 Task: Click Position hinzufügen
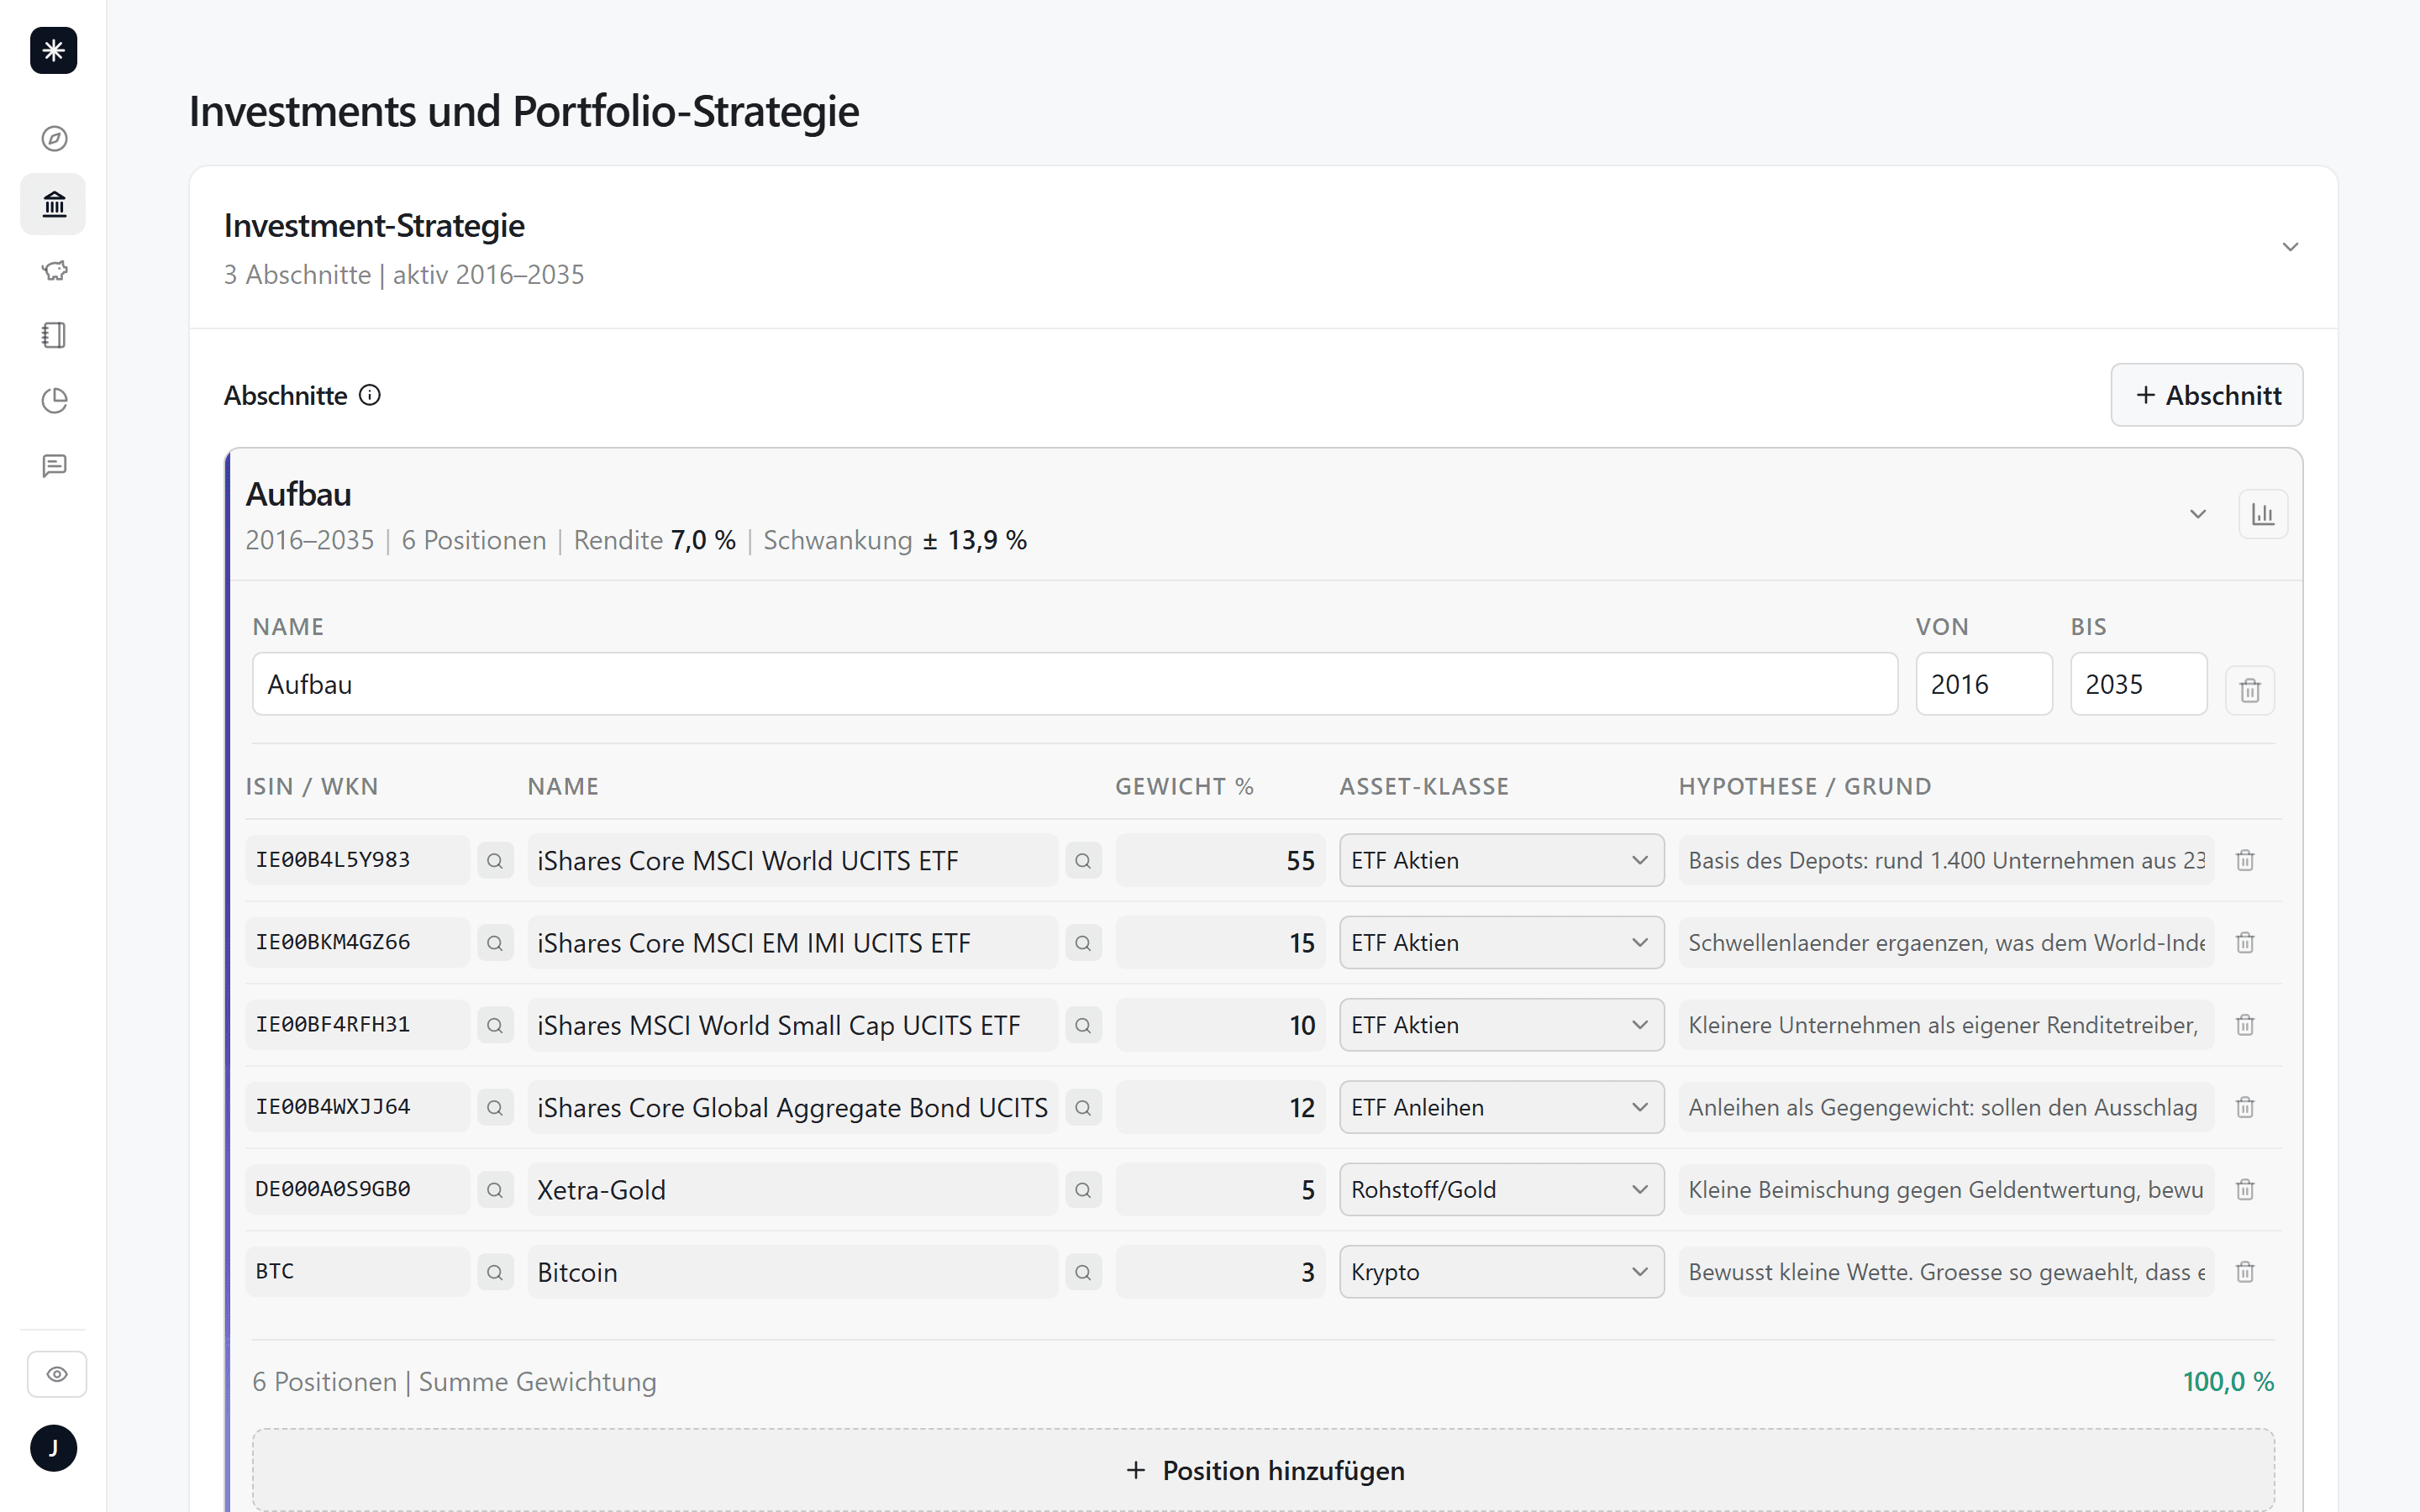tap(1263, 1470)
